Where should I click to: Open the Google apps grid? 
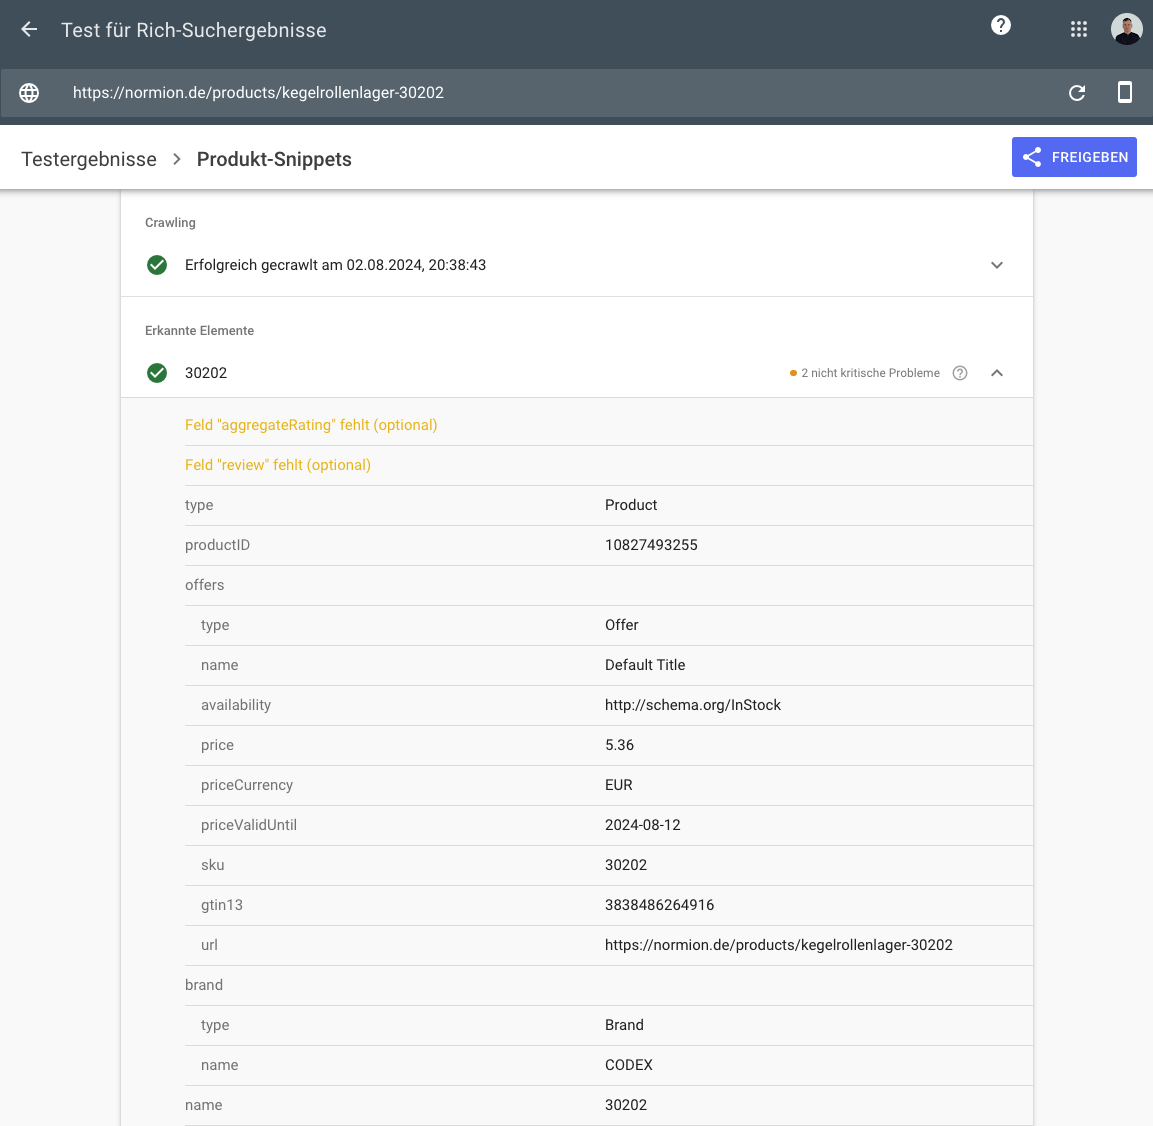[1078, 30]
